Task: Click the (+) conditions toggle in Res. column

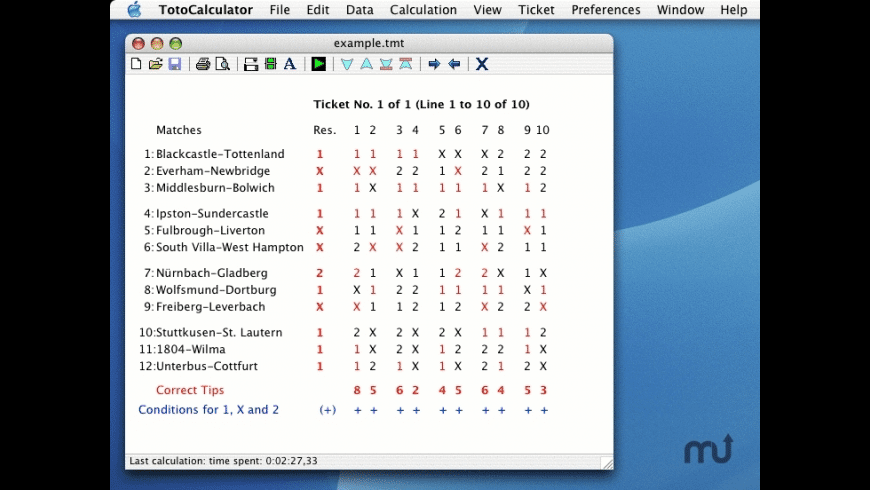Action: click(327, 410)
